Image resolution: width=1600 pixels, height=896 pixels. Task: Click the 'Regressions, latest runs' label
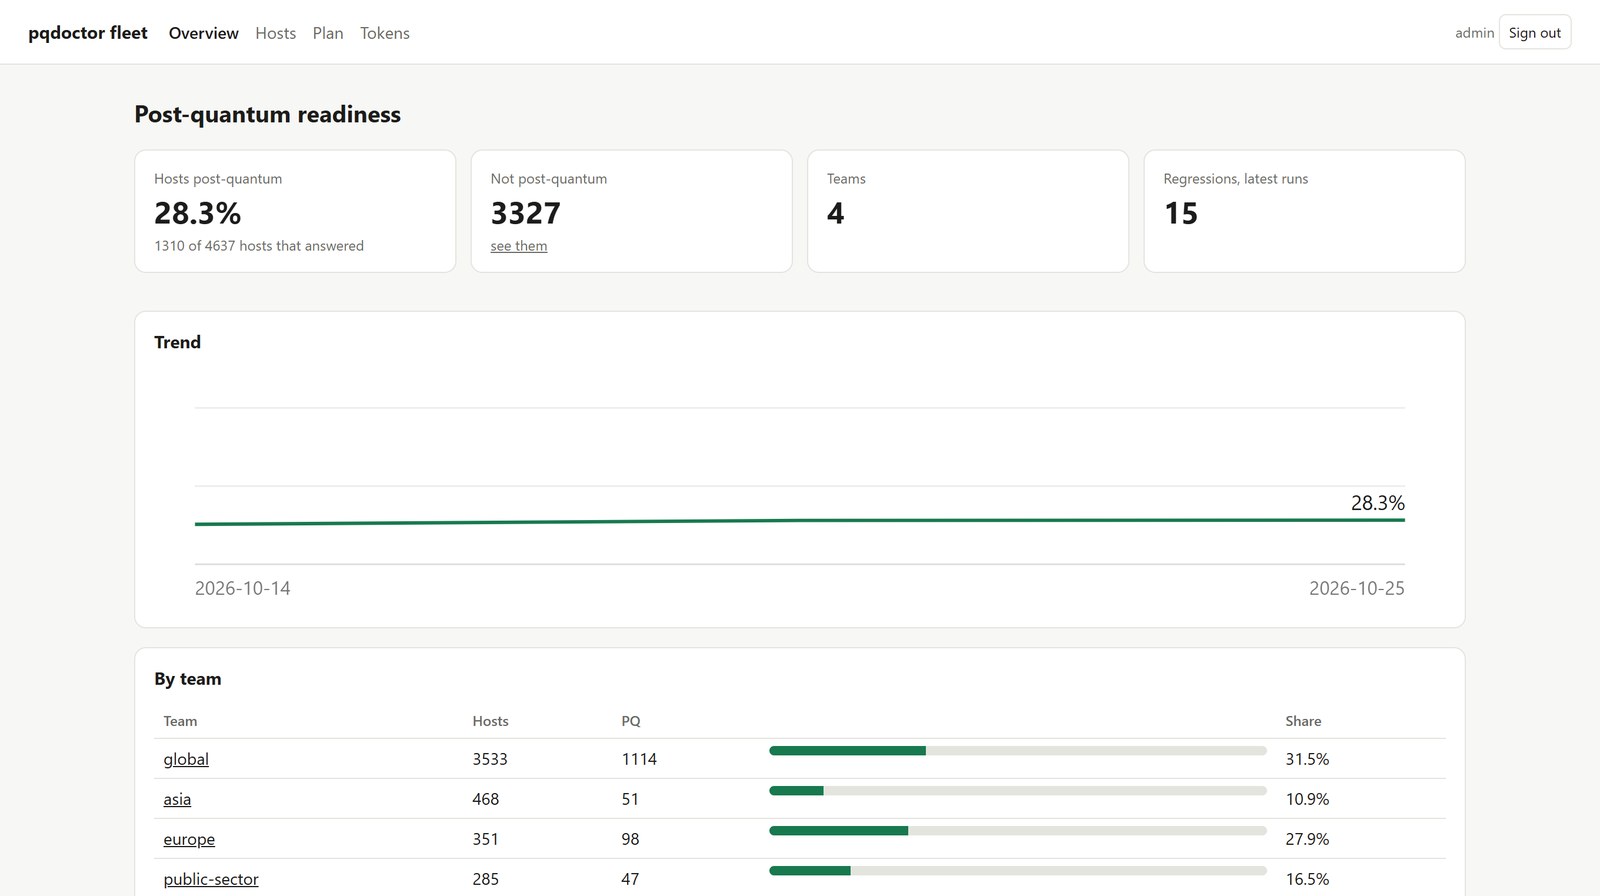click(1236, 179)
